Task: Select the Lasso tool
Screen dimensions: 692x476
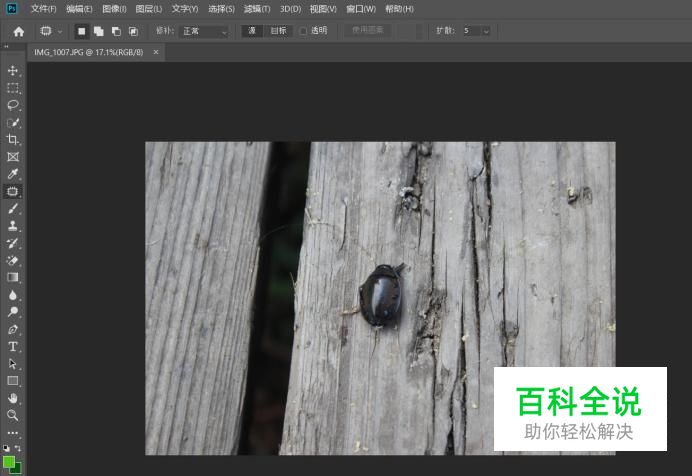Action: 13,105
